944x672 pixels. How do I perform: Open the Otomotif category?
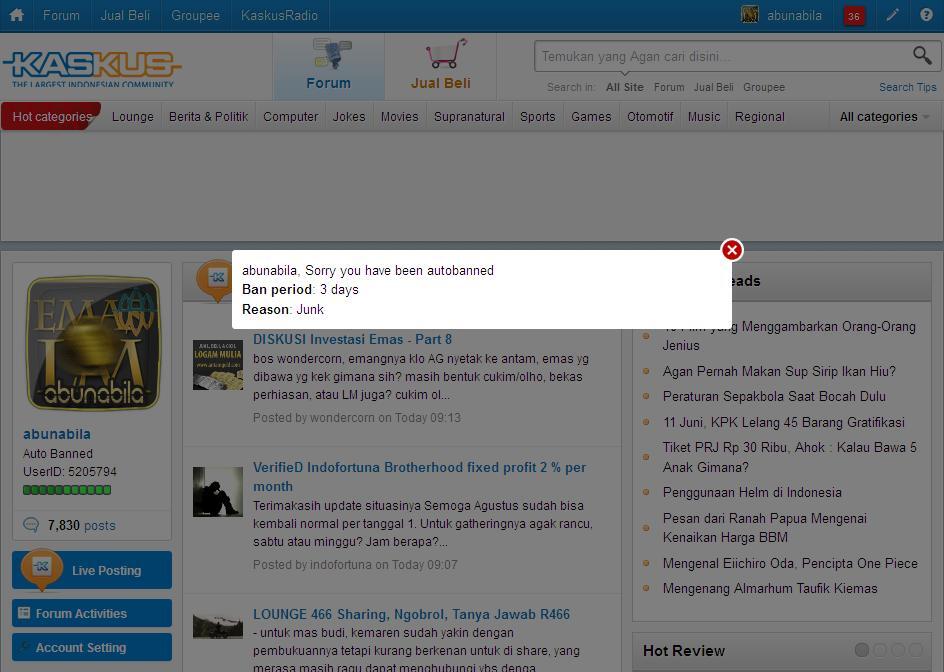(650, 117)
